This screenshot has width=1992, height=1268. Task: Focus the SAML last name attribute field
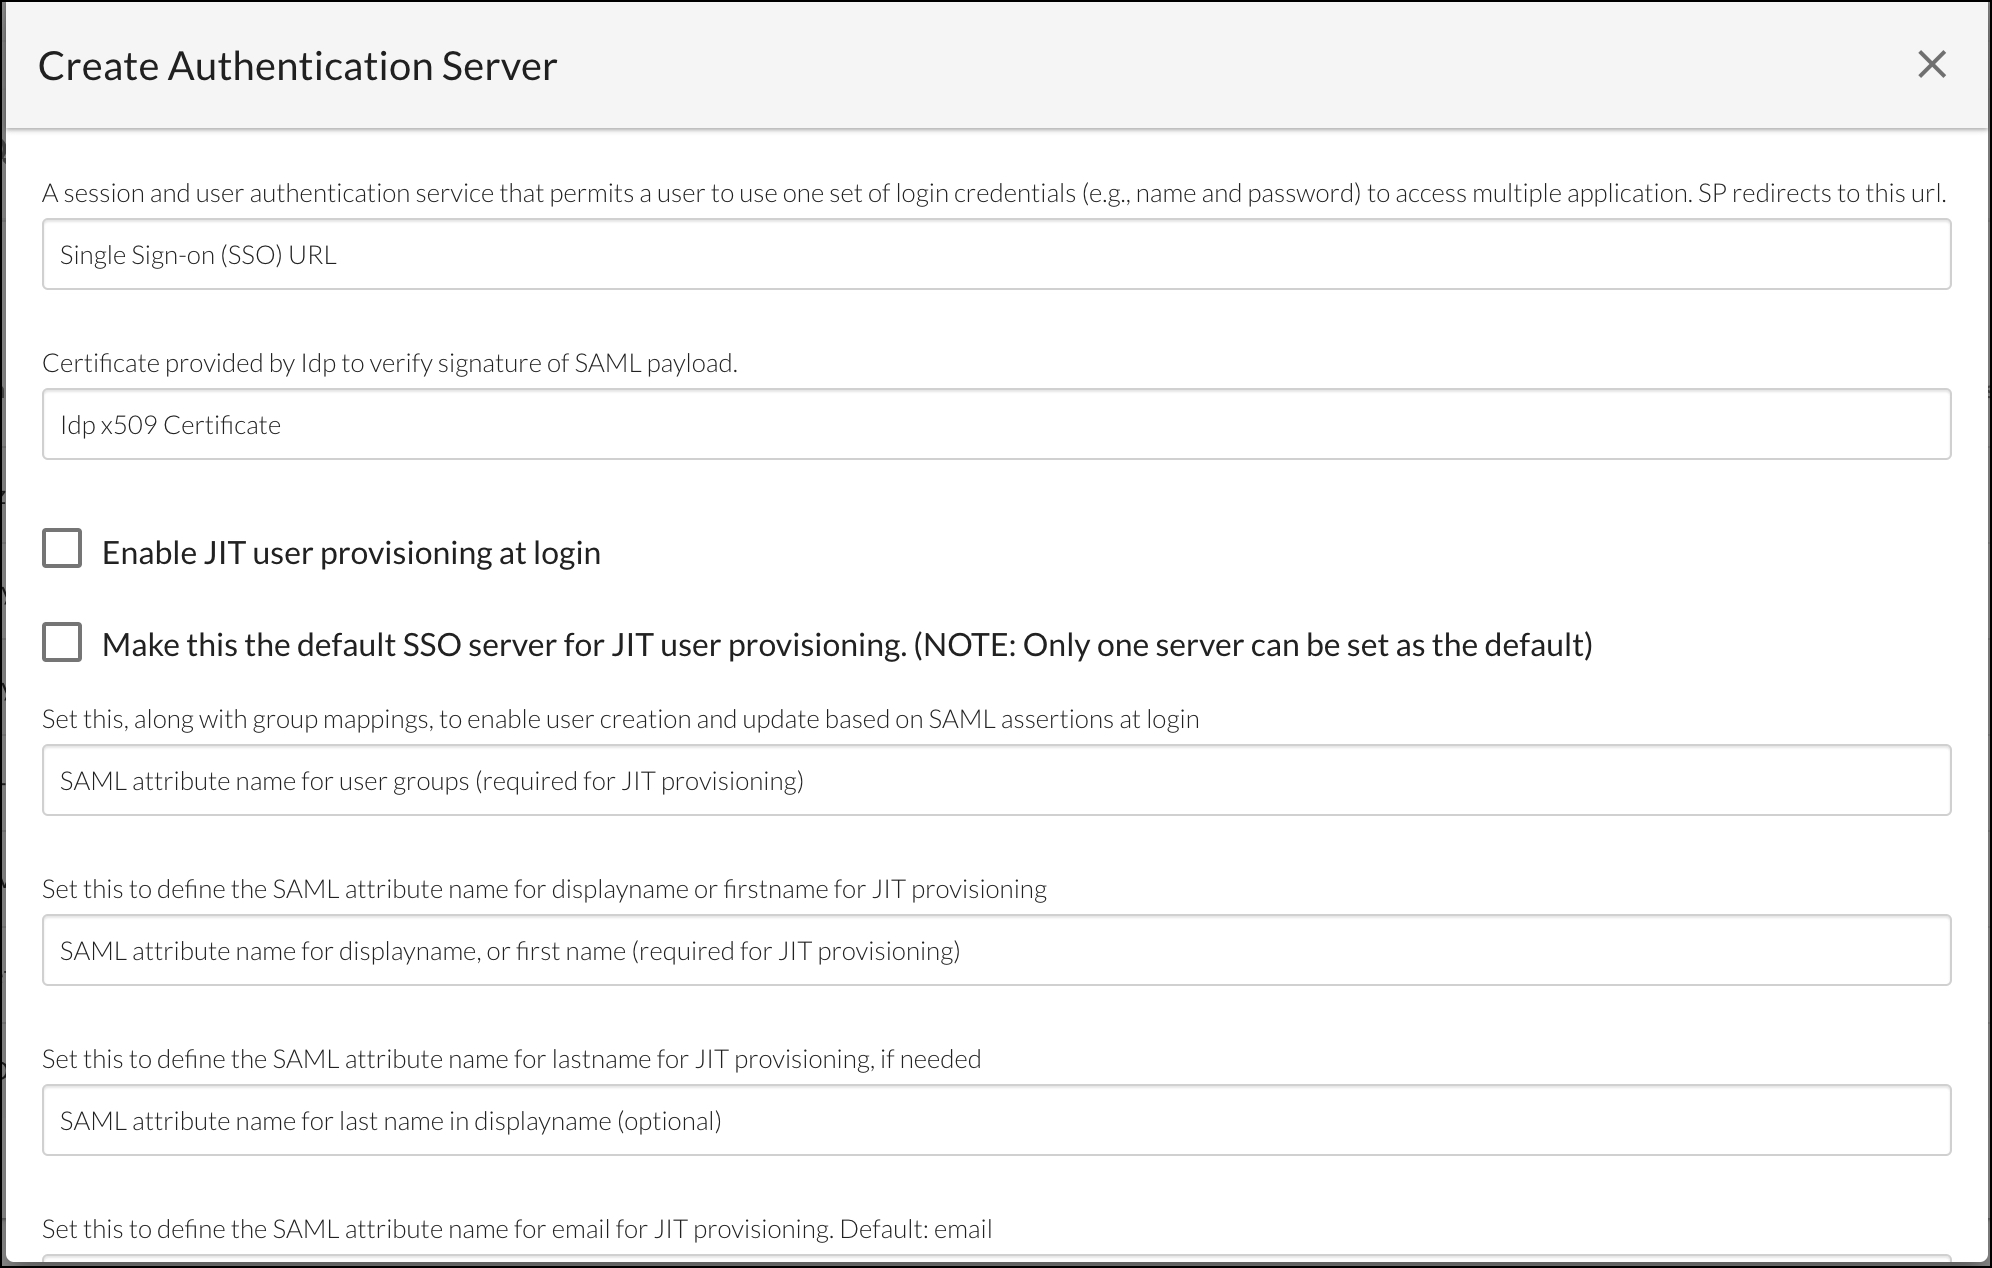(x=995, y=1121)
